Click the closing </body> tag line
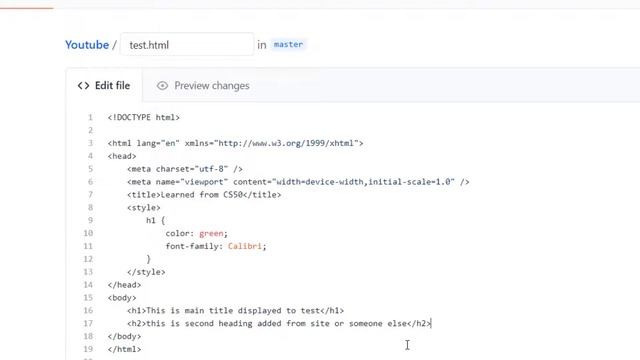This screenshot has height=360, width=640. (124, 336)
